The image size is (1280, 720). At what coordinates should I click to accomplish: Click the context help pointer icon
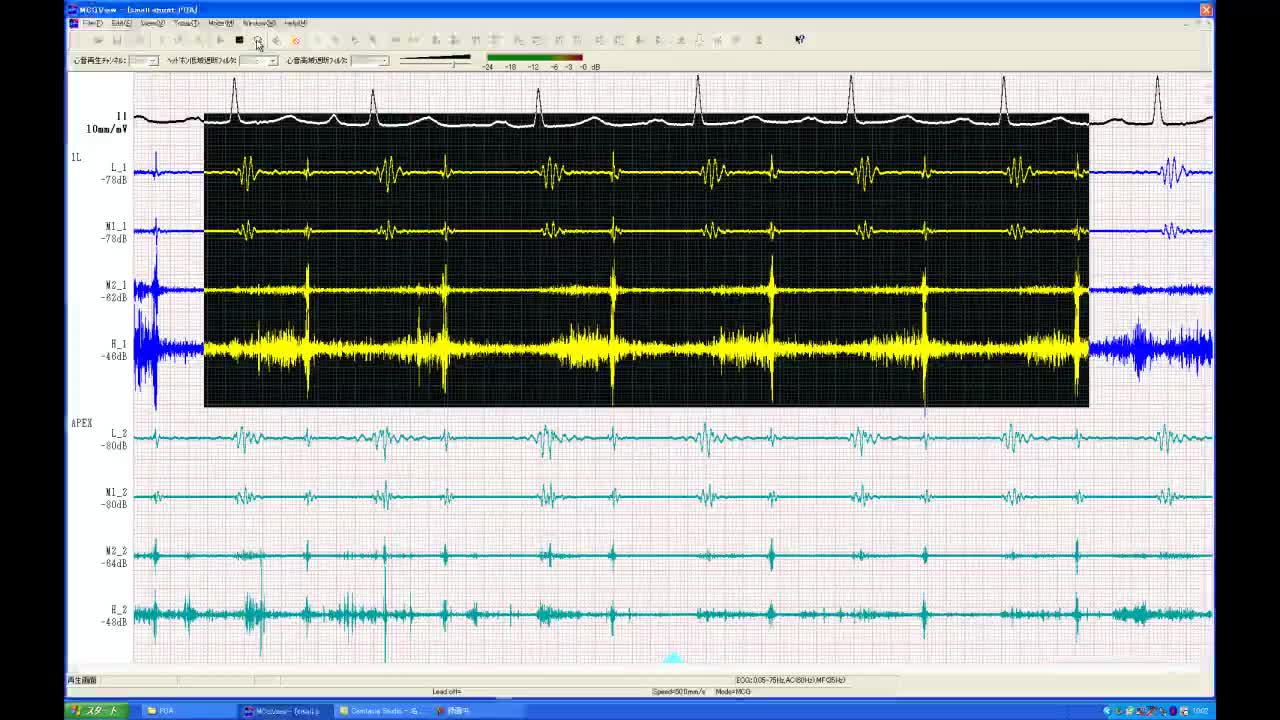click(799, 40)
